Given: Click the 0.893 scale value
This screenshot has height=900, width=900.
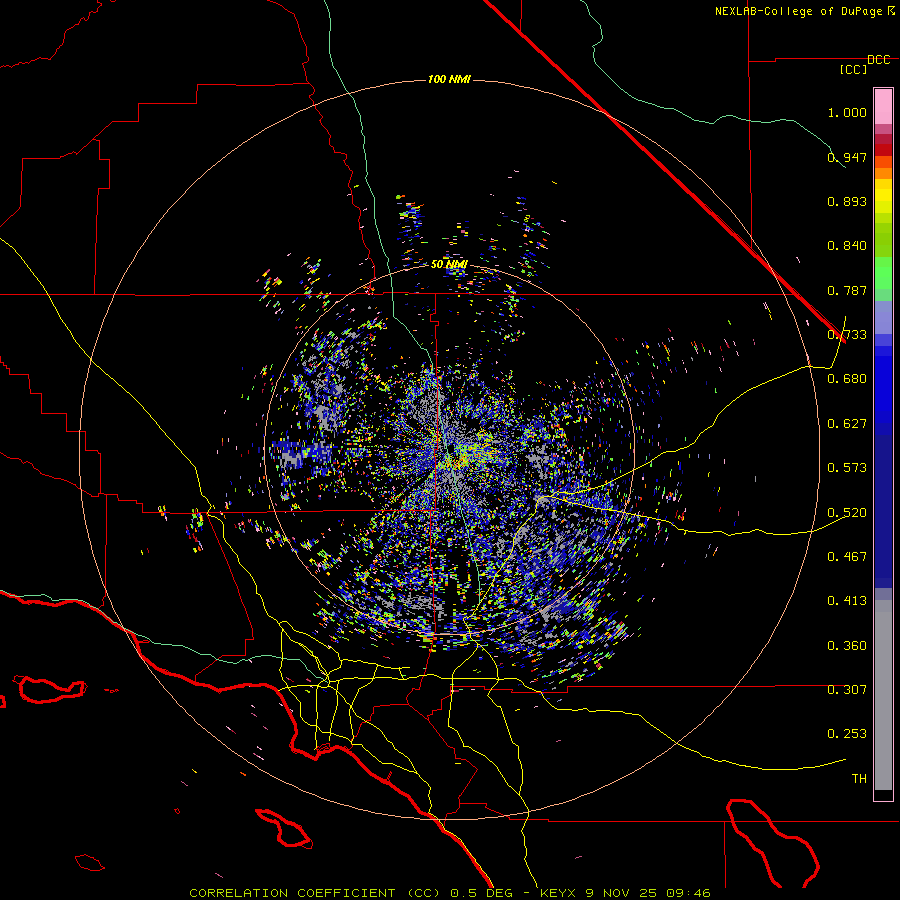Looking at the screenshot, I should click(847, 201).
